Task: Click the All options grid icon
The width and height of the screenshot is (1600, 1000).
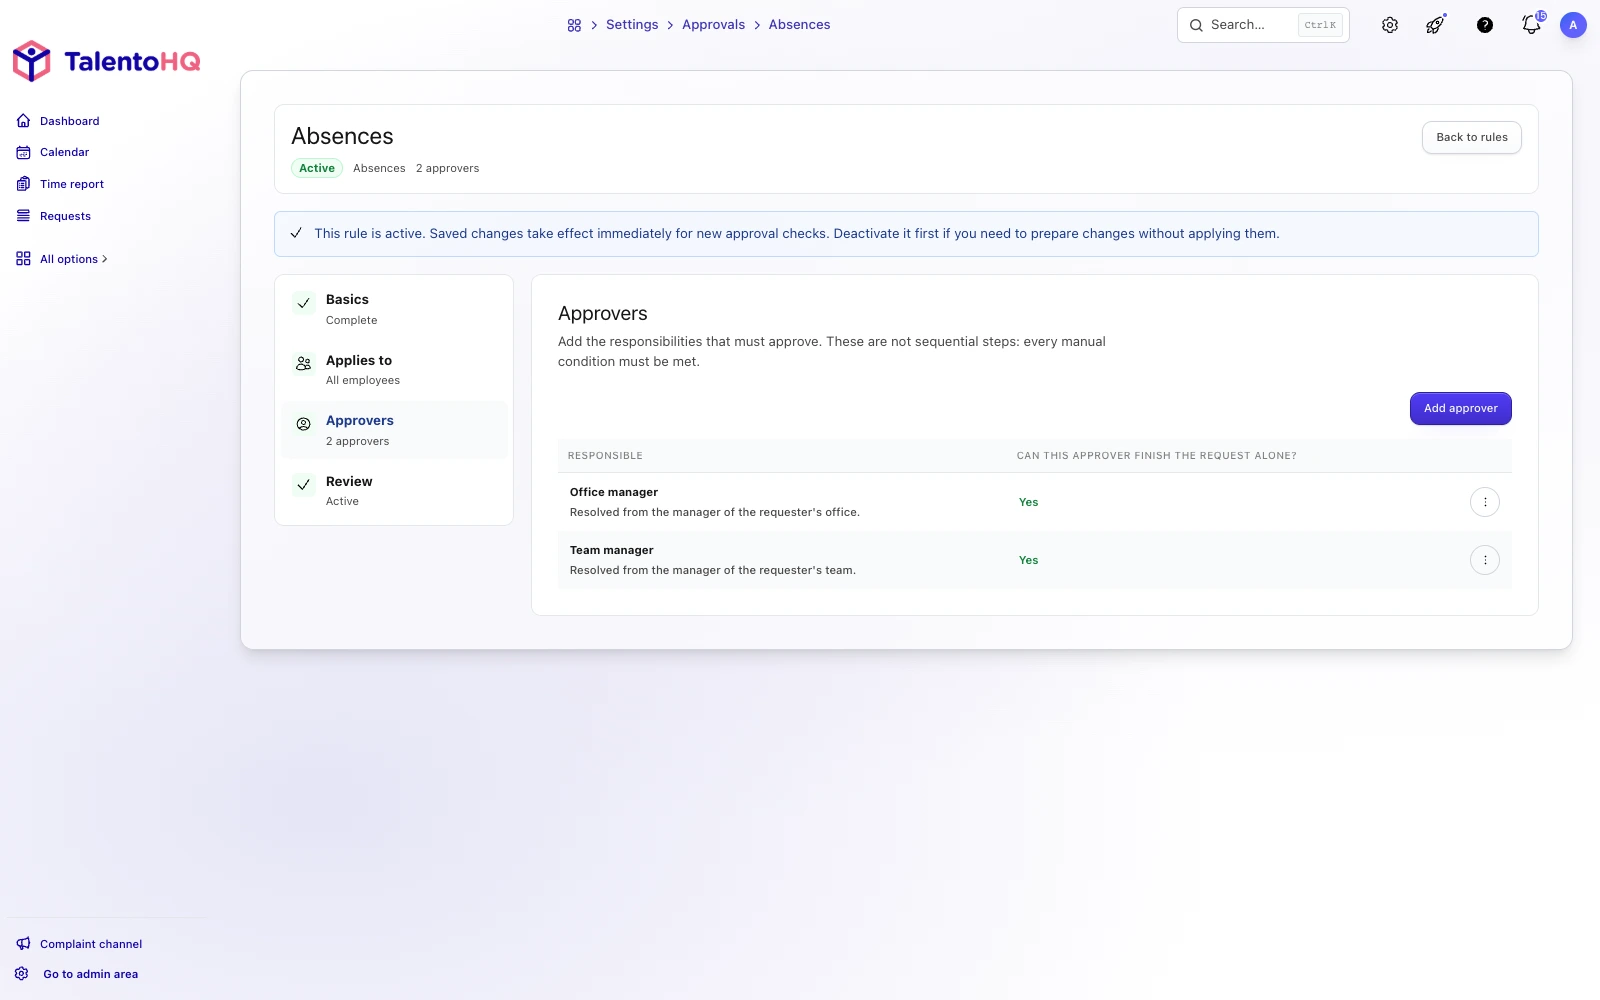Action: click(23, 259)
